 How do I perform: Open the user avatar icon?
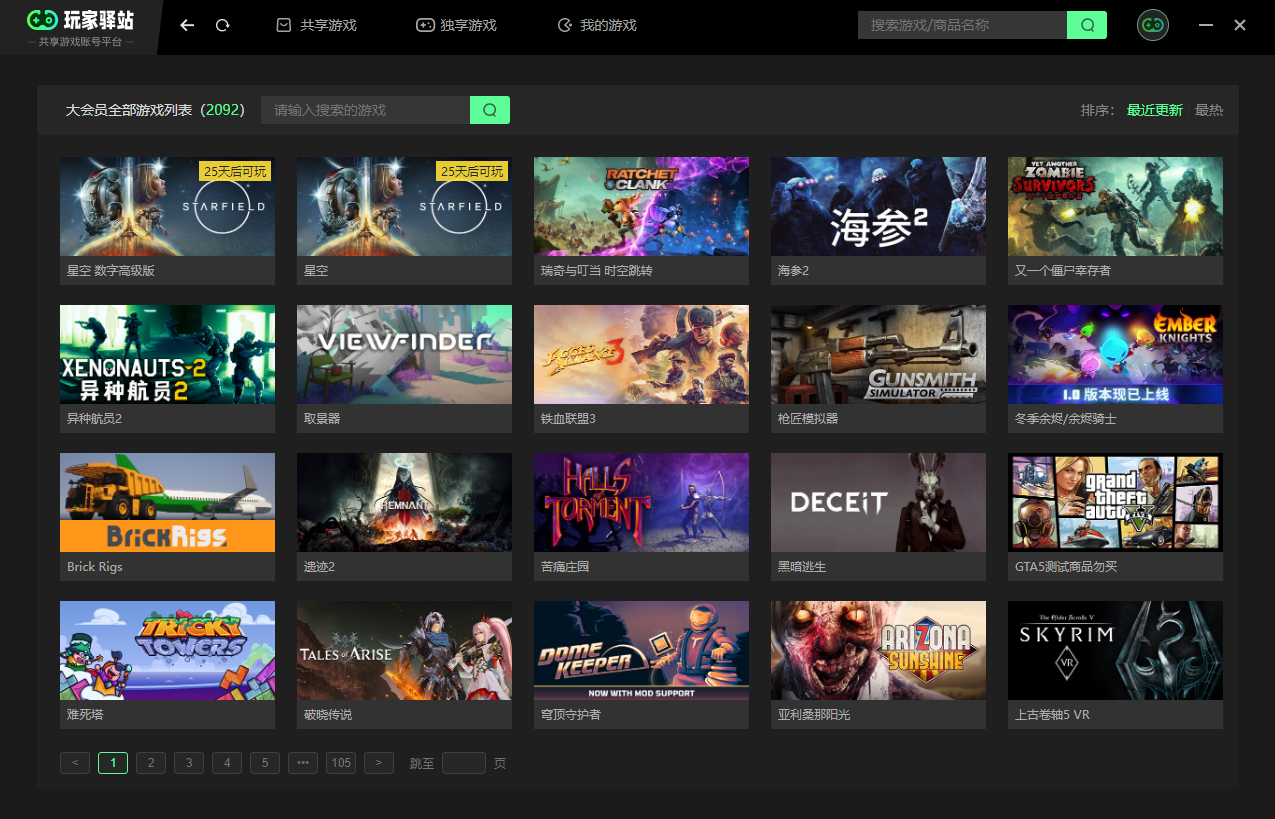click(1153, 25)
